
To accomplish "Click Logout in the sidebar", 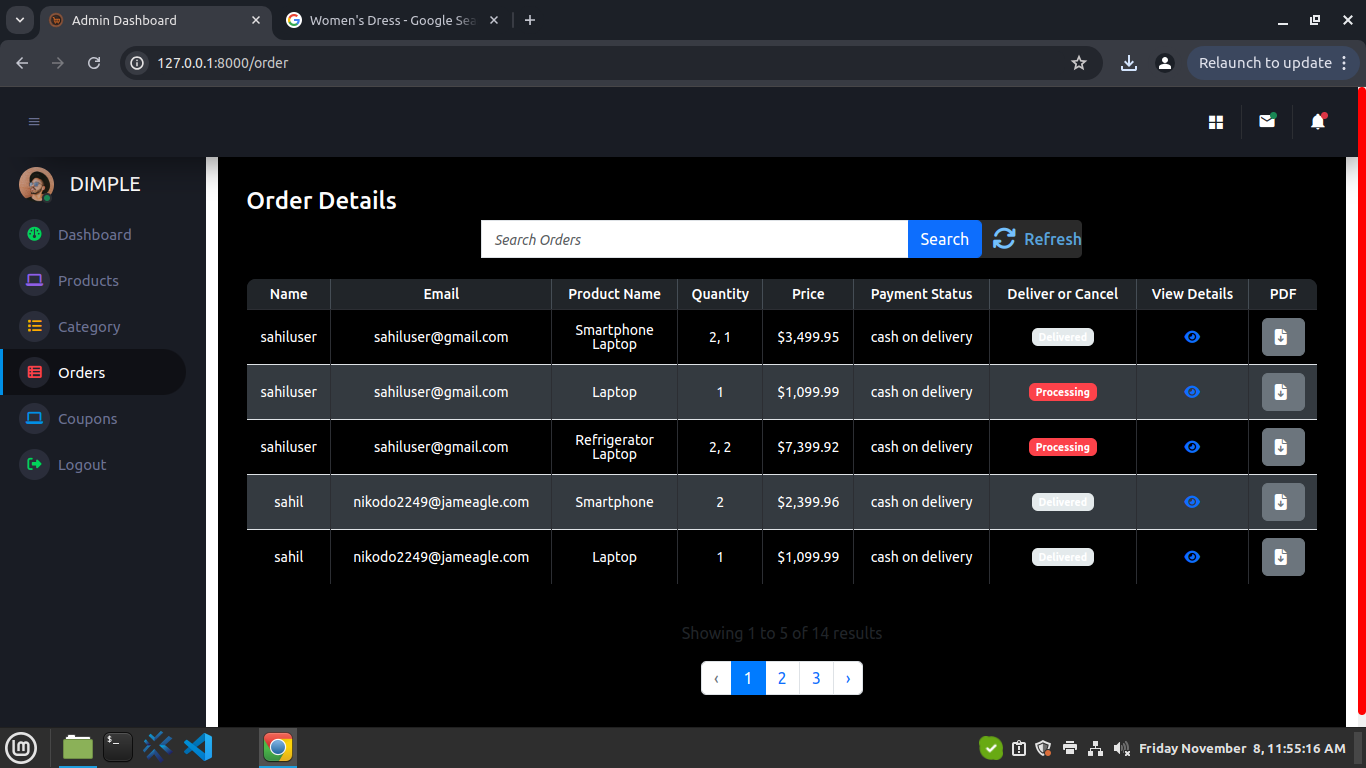I will click(x=82, y=465).
